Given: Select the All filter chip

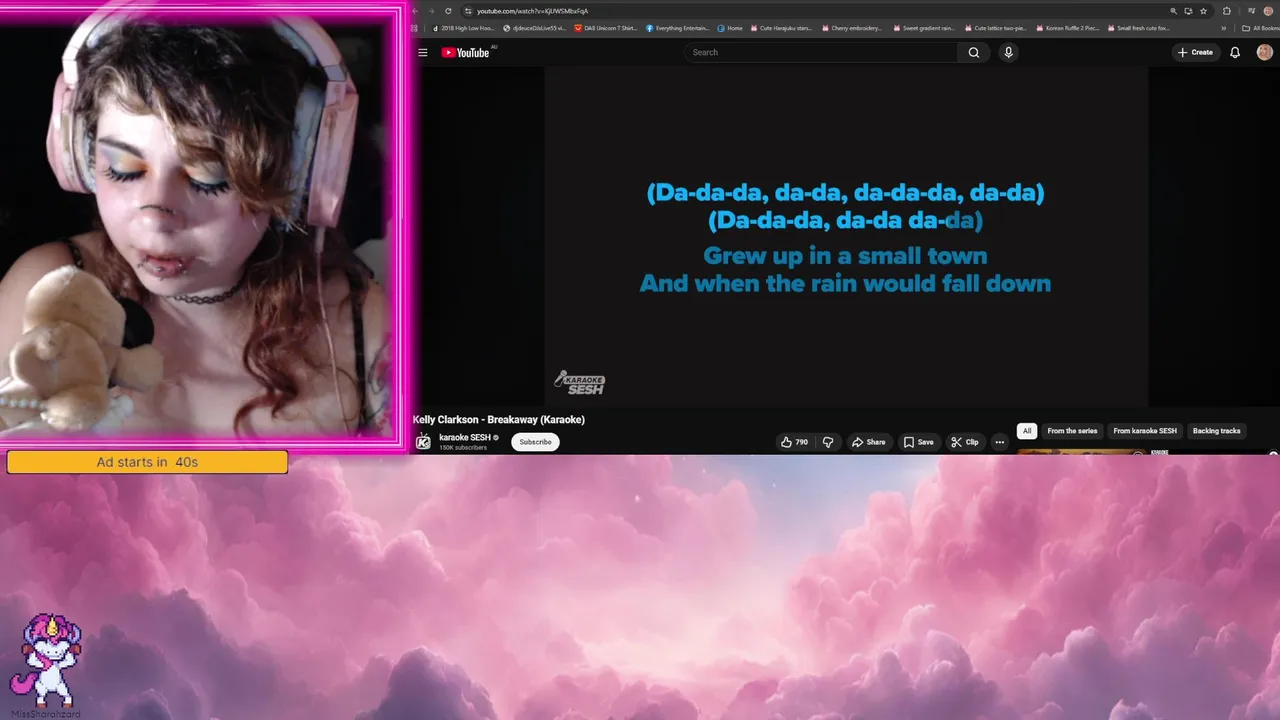Looking at the screenshot, I should 1026,431.
